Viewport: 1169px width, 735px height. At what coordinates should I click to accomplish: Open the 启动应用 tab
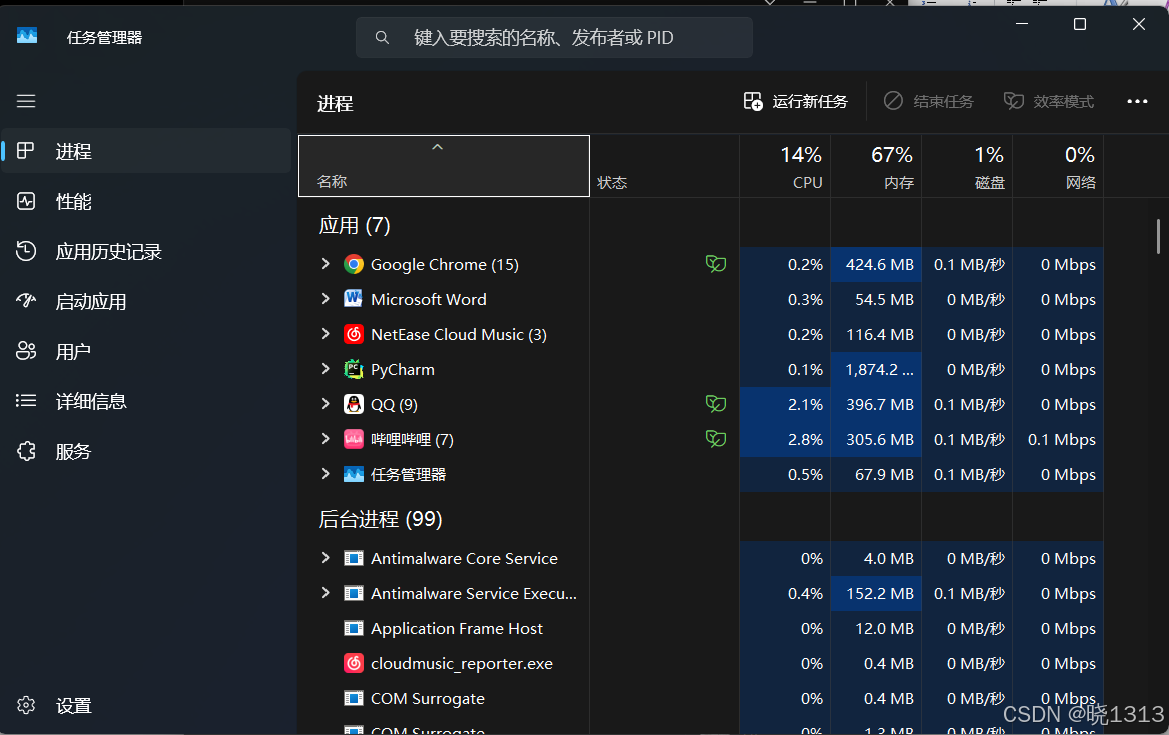coord(147,301)
